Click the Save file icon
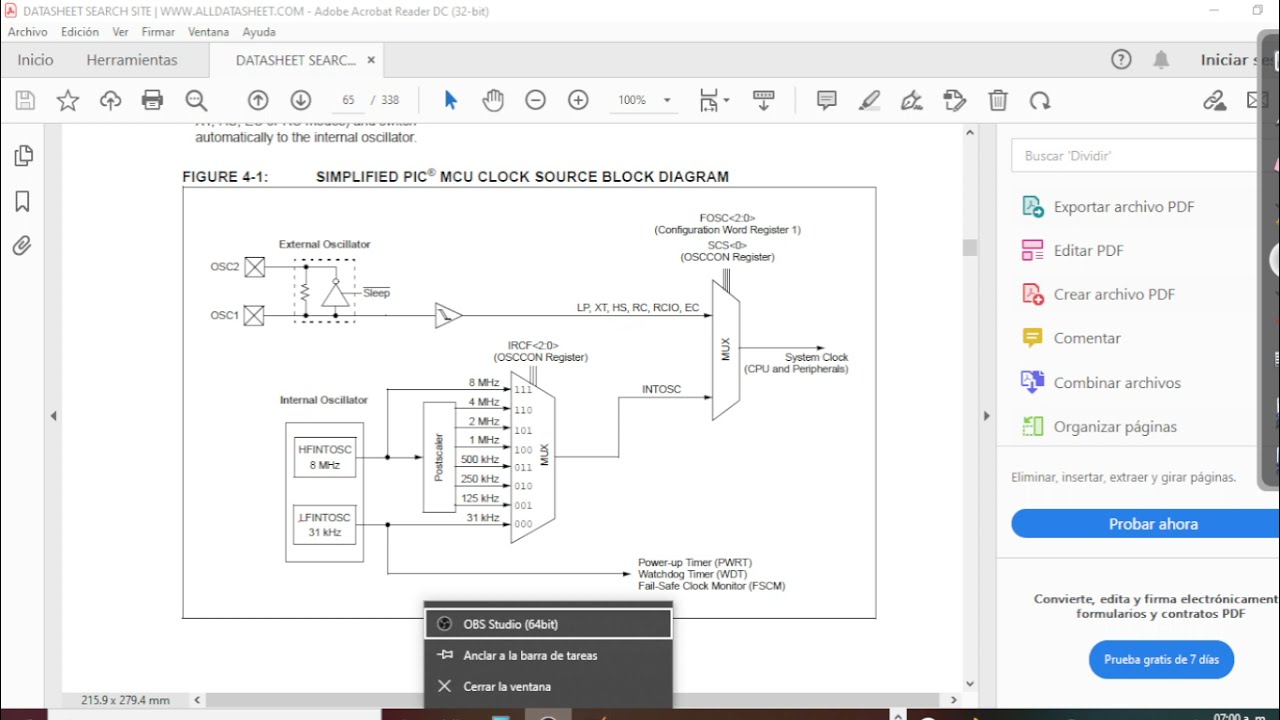Viewport: 1280px width, 720px height. pyautogui.click(x=25, y=100)
